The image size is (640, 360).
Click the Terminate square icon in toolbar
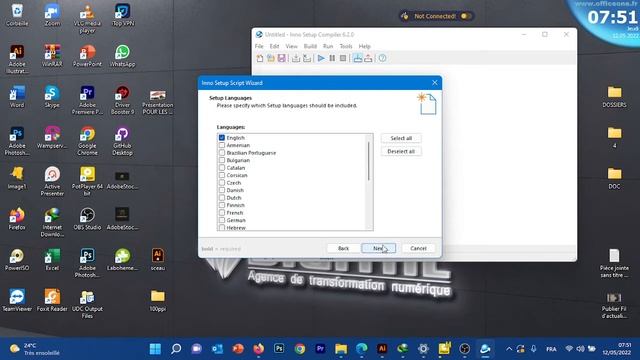343,58
